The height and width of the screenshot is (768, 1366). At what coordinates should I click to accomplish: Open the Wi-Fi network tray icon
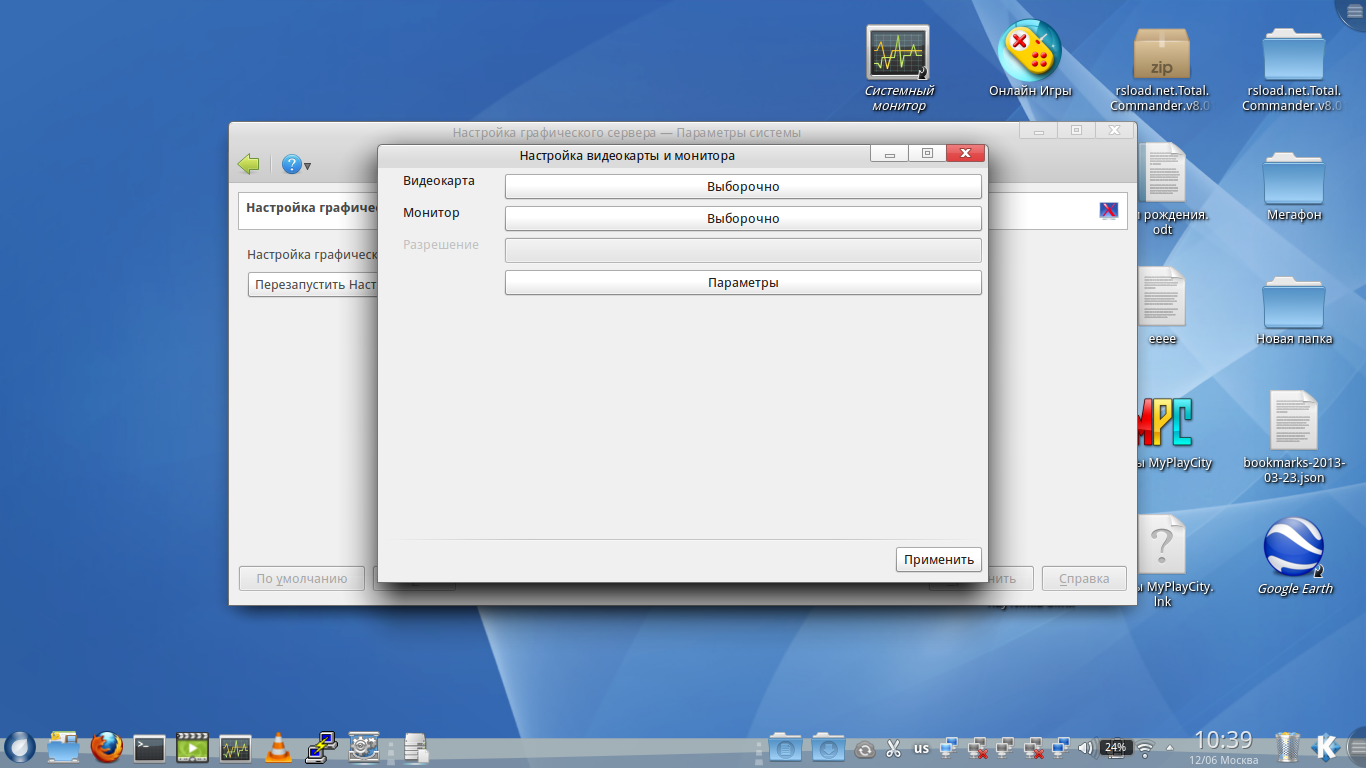coord(1145,748)
